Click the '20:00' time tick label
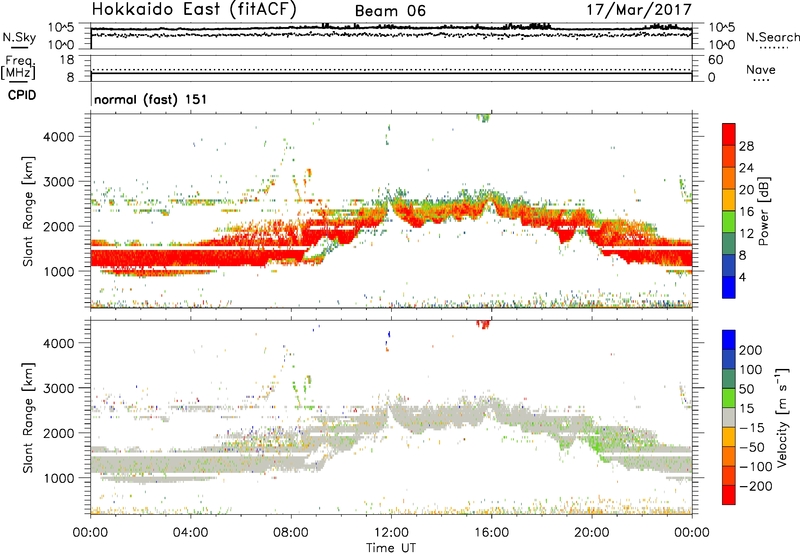The width and height of the screenshot is (800, 554). [x=591, y=533]
